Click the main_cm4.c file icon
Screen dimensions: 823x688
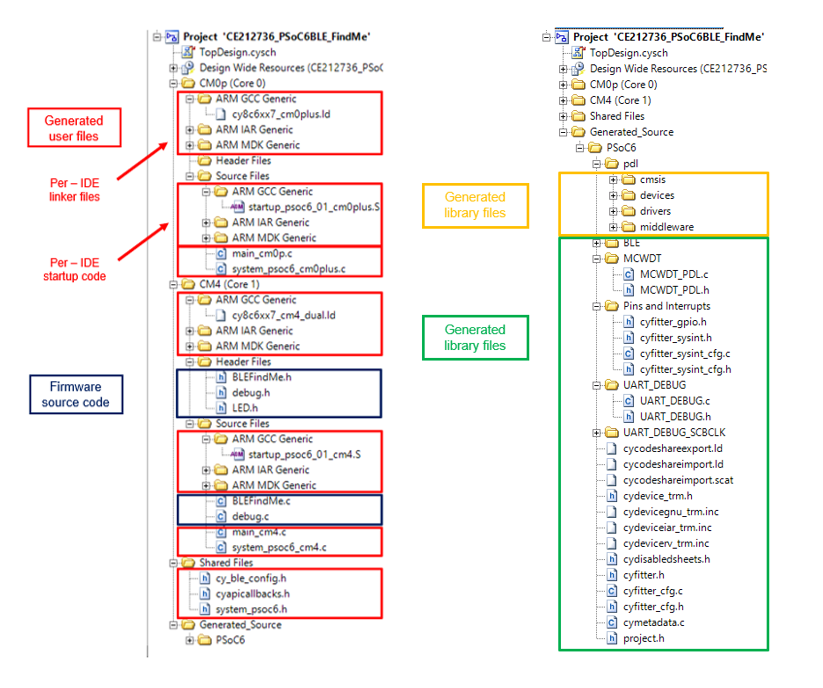point(221,532)
